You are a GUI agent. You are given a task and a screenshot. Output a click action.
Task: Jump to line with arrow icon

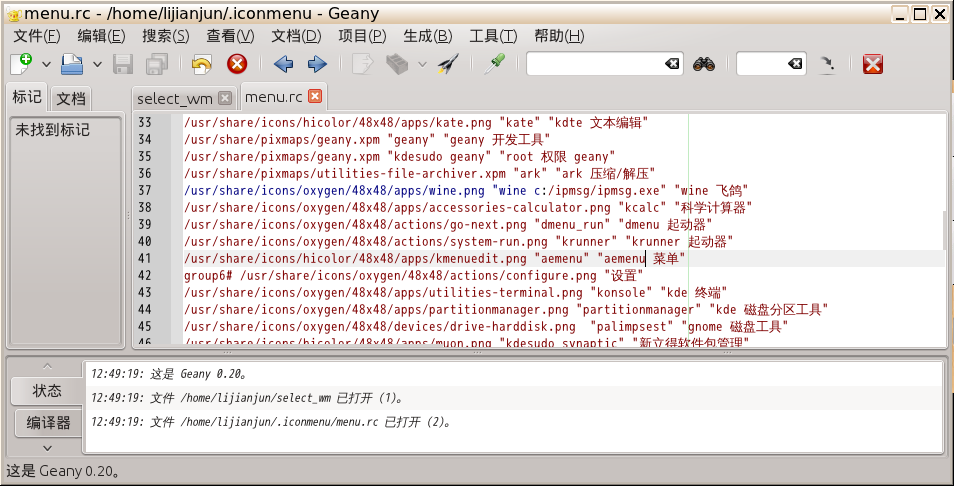click(827, 64)
